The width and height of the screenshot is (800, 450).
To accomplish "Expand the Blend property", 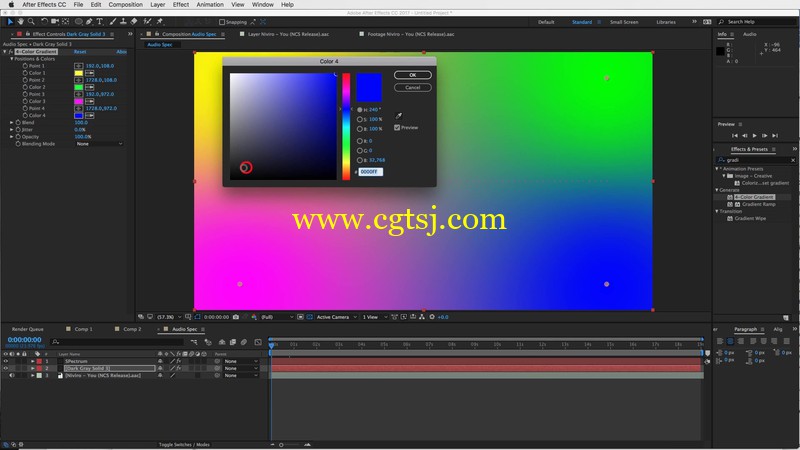I will click(x=12, y=122).
